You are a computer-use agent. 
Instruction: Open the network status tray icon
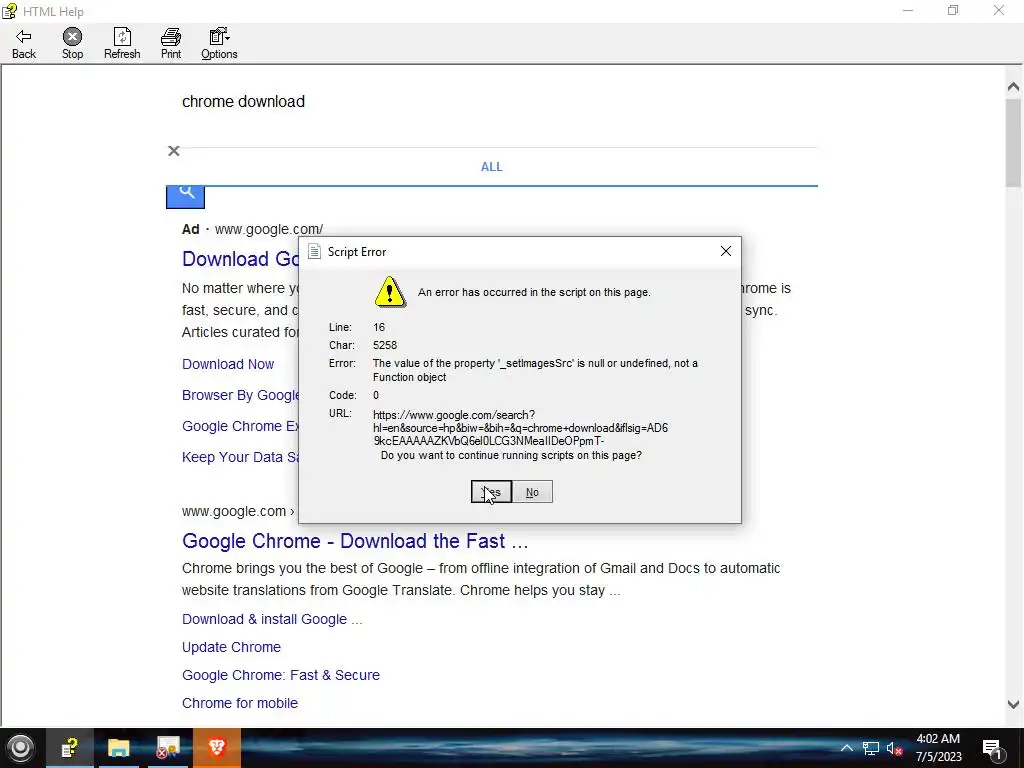(x=871, y=748)
